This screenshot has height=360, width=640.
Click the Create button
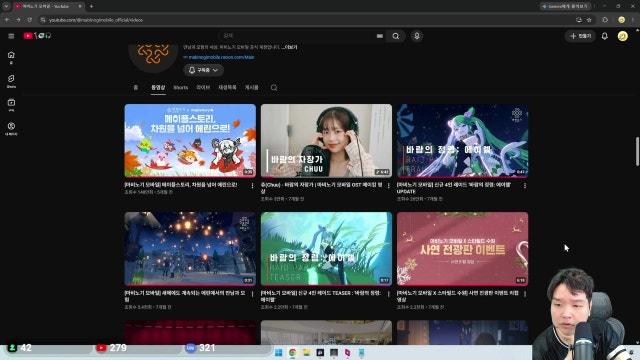pyautogui.click(x=580, y=36)
